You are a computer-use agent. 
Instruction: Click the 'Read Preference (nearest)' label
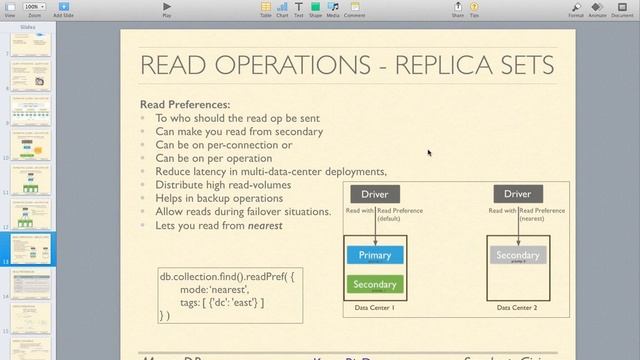pyautogui.click(x=542, y=215)
